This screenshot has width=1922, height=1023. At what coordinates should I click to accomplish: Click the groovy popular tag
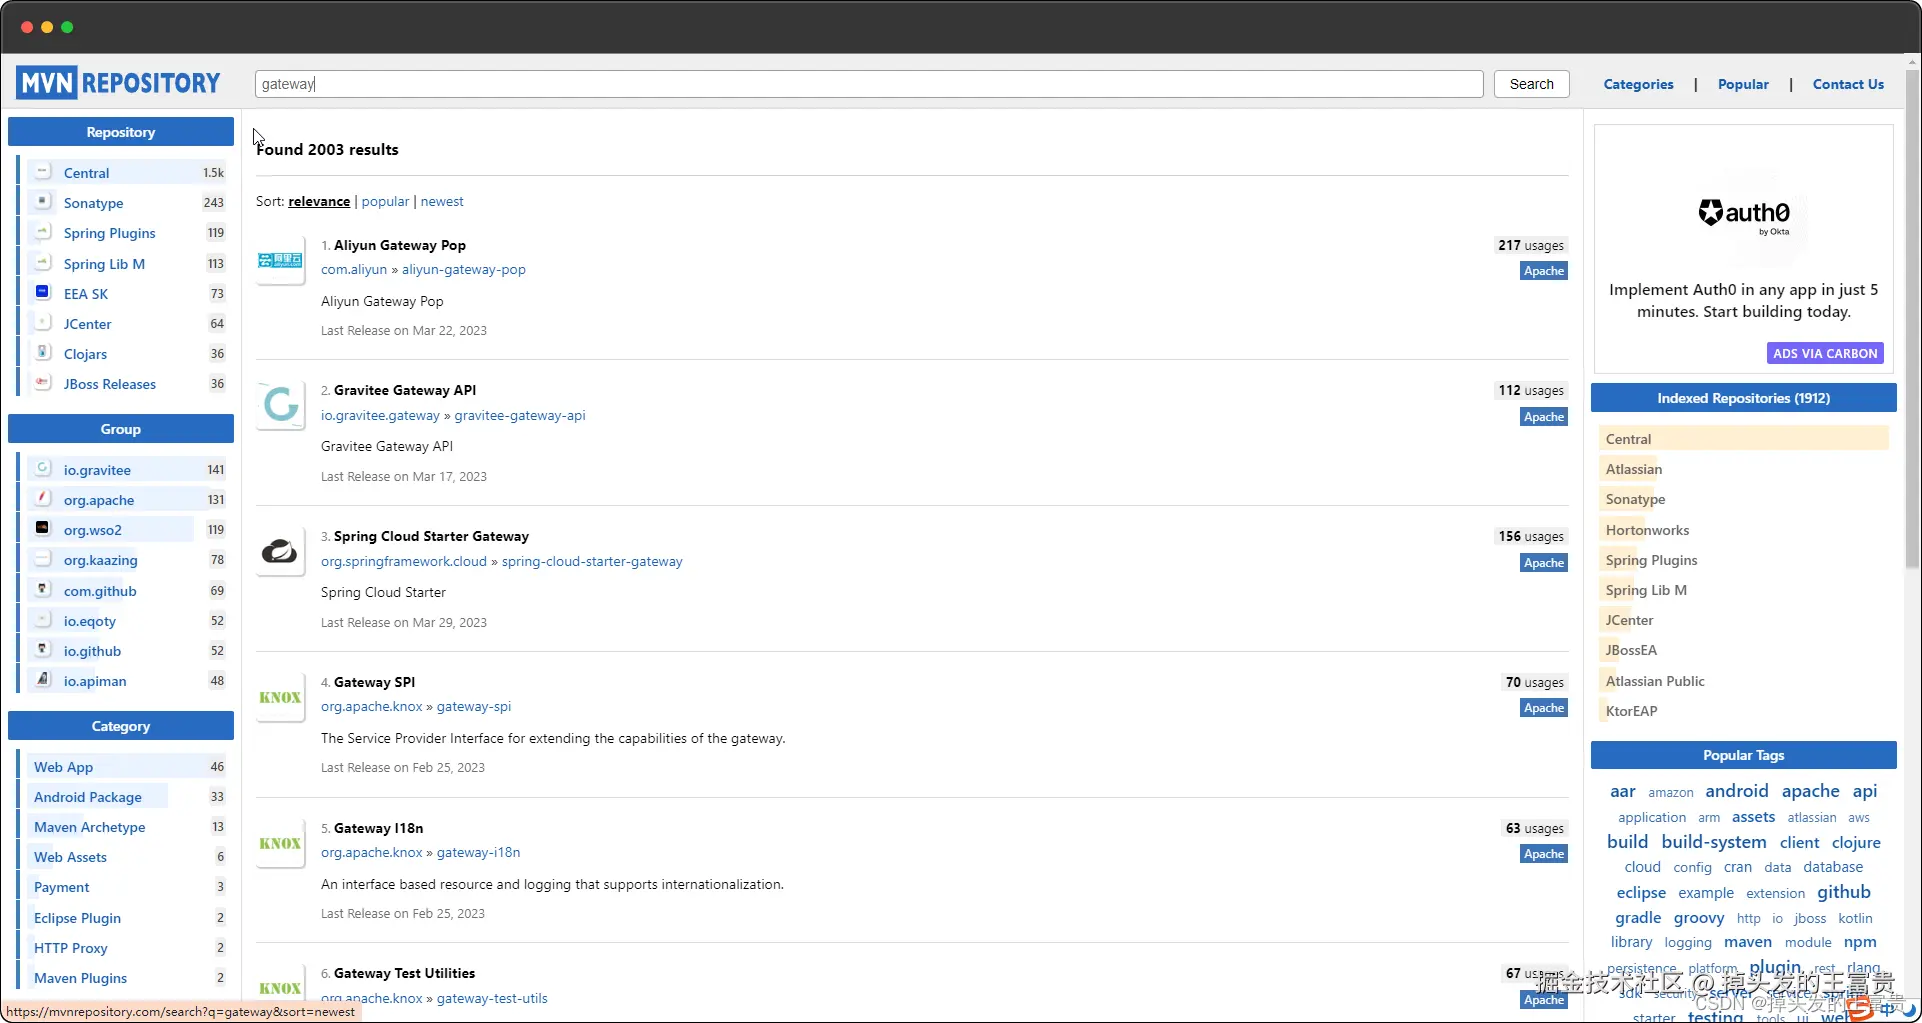[x=1699, y=918]
